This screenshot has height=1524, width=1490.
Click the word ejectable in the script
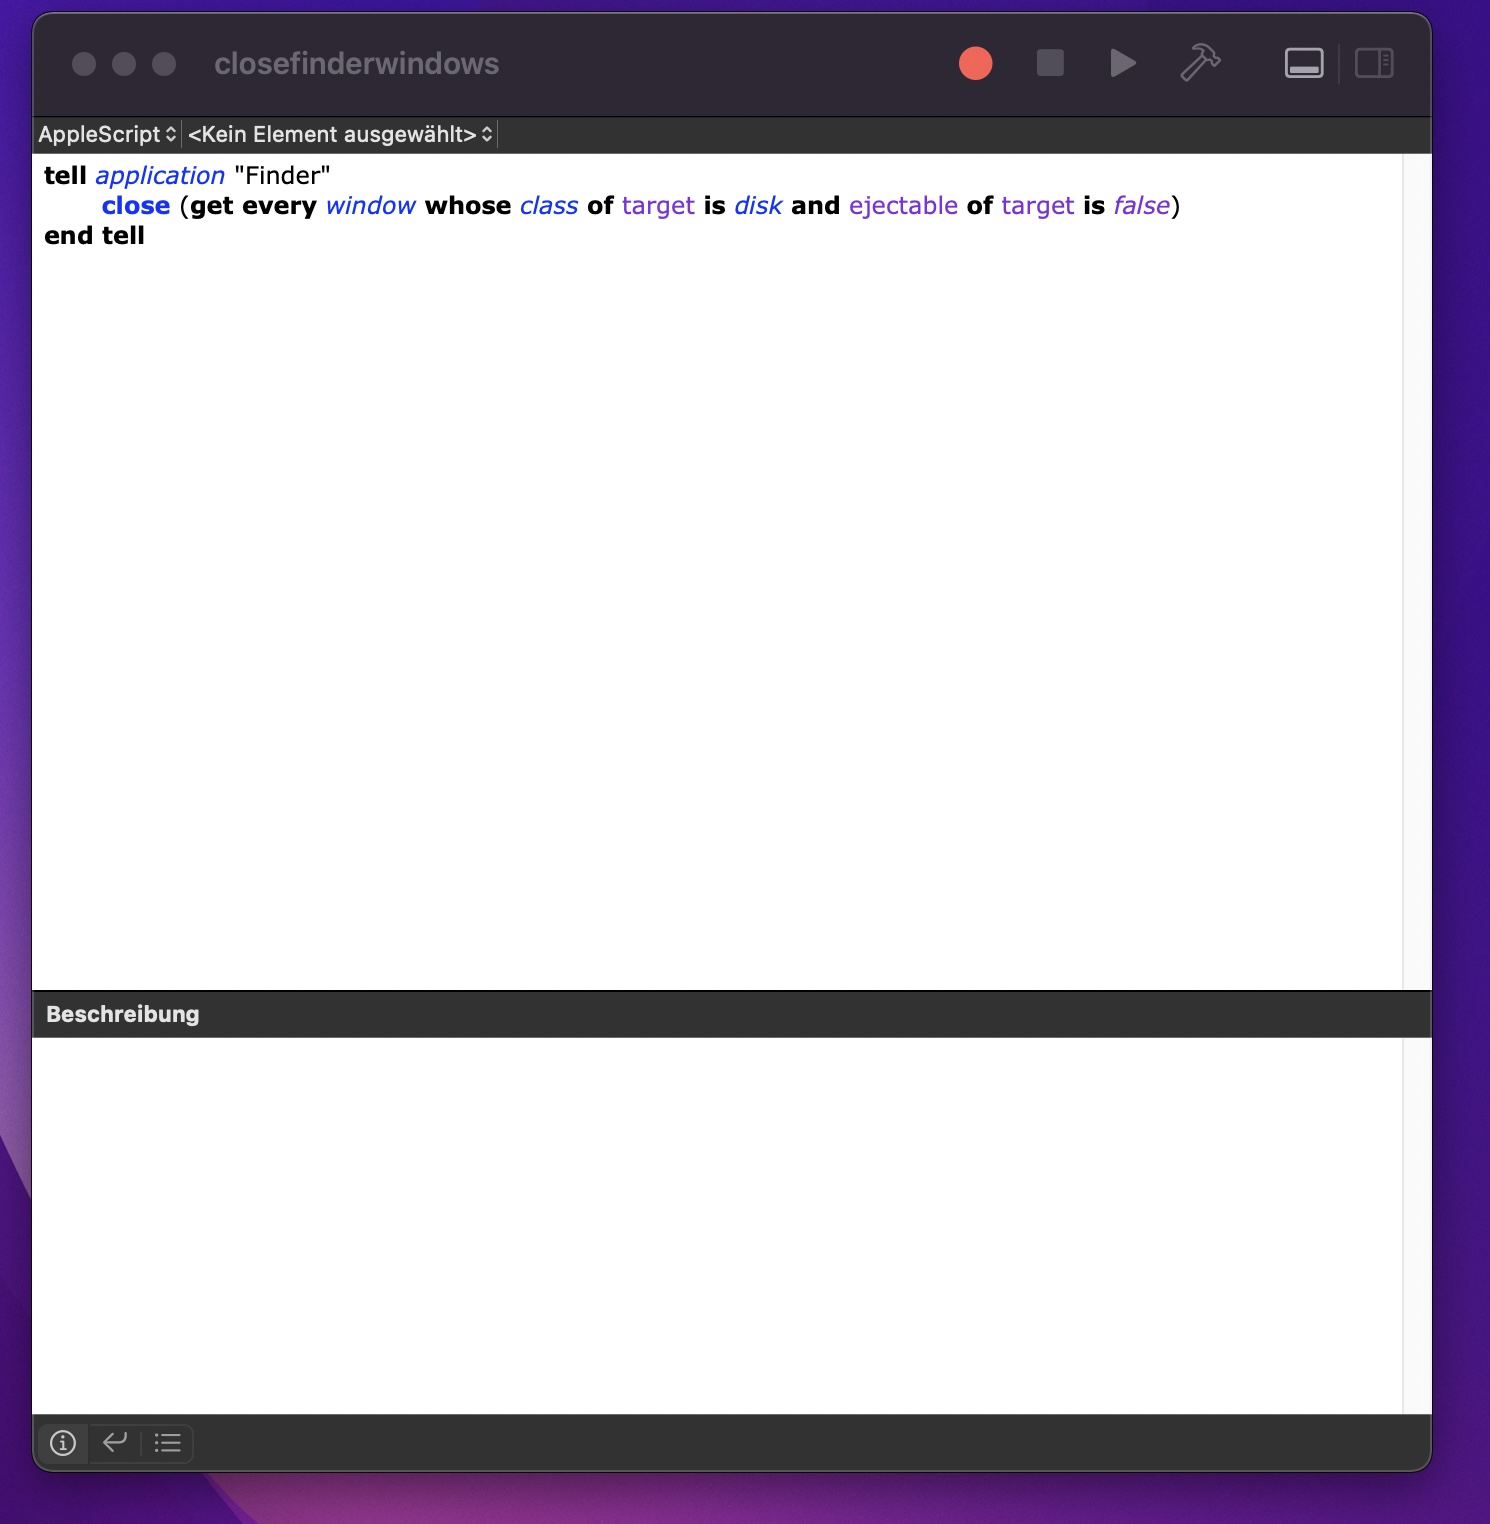point(903,206)
